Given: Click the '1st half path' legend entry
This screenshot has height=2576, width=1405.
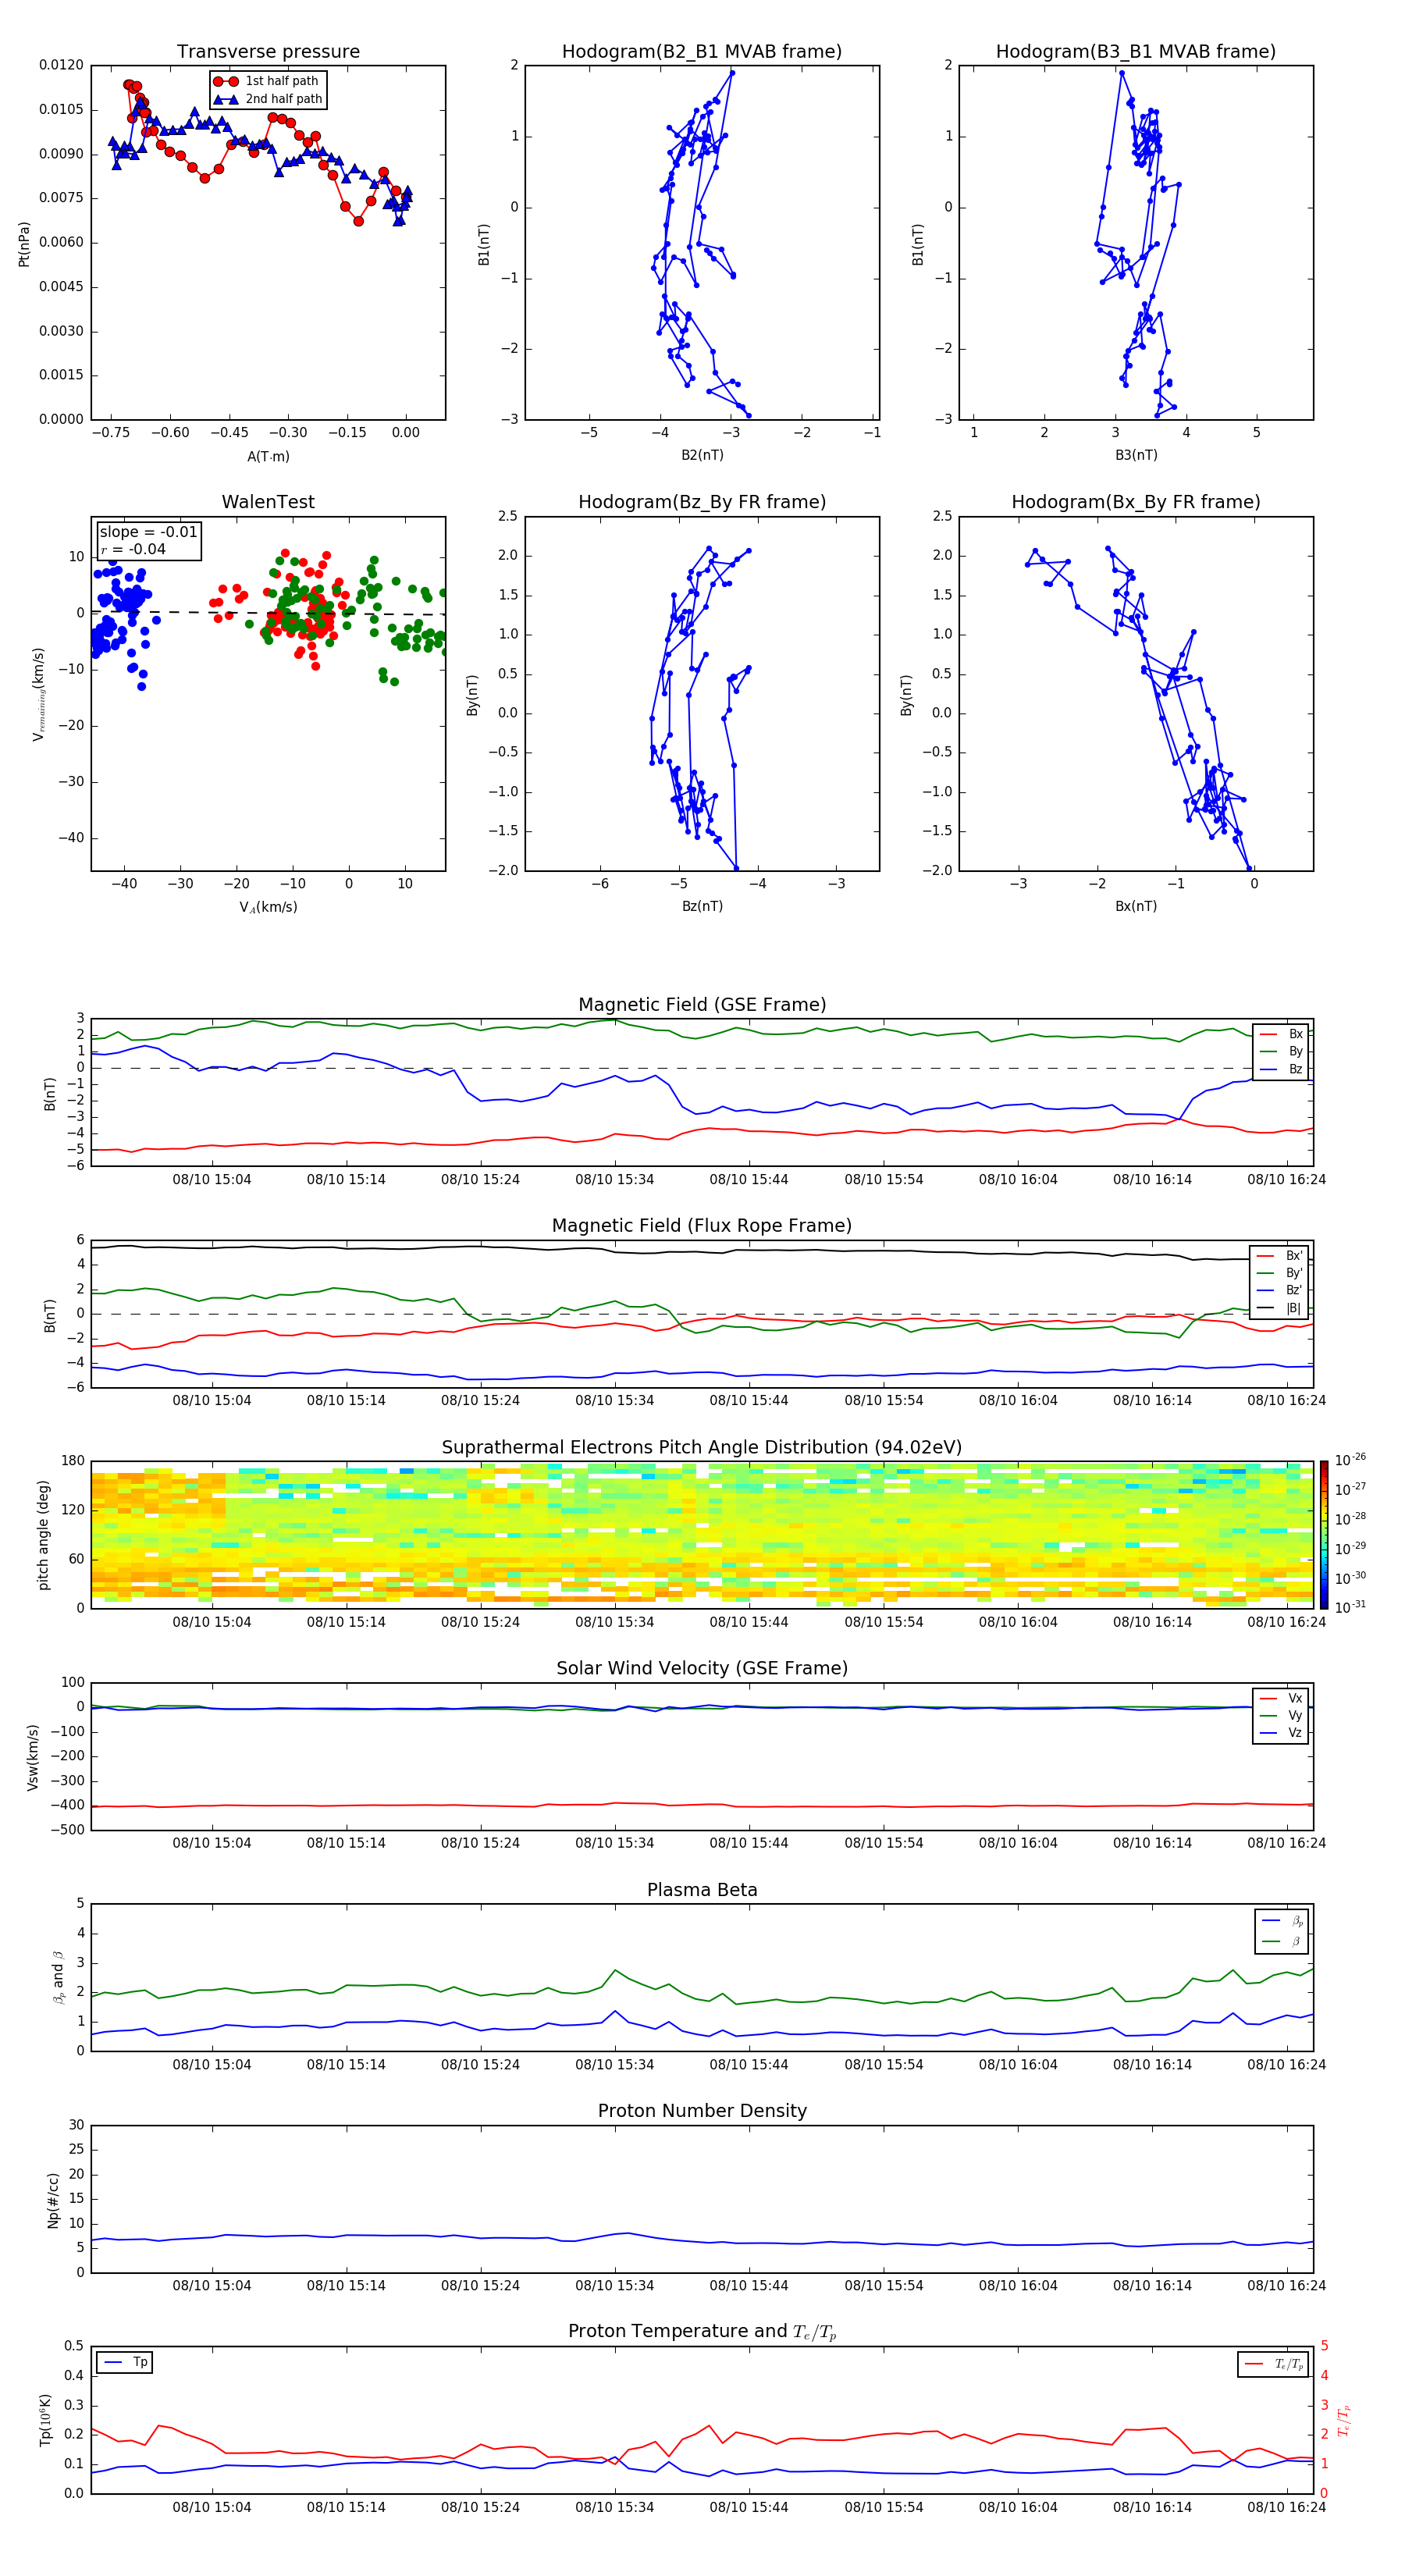Looking at the screenshot, I should click(267, 81).
